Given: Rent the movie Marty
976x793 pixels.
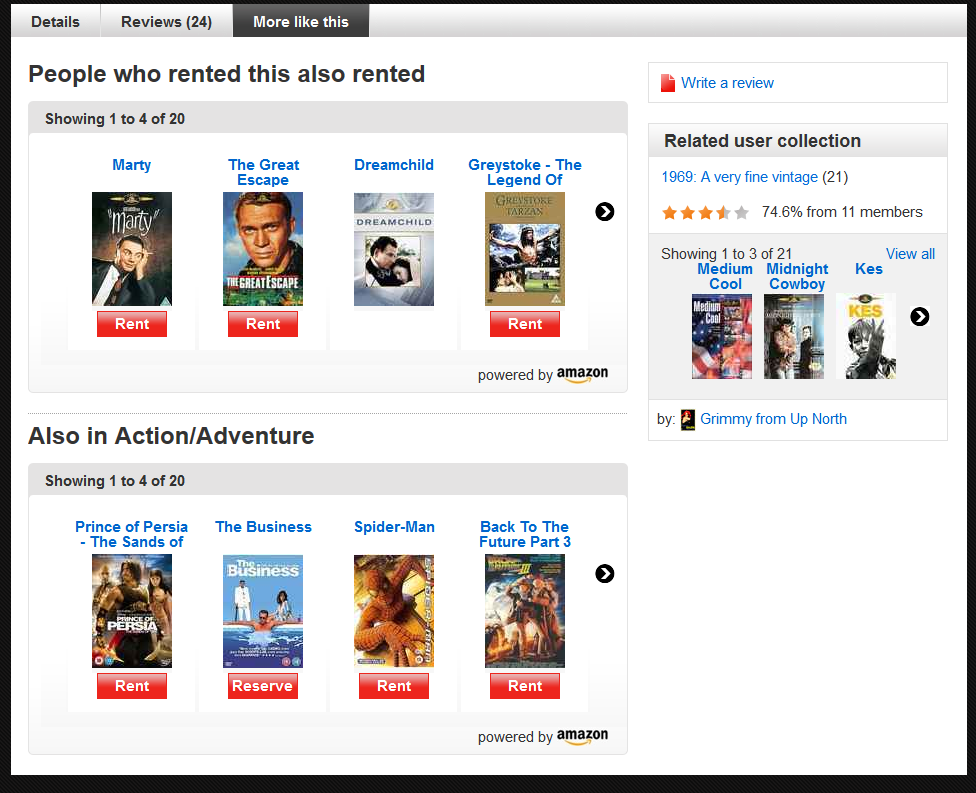Looking at the screenshot, I should [x=132, y=324].
